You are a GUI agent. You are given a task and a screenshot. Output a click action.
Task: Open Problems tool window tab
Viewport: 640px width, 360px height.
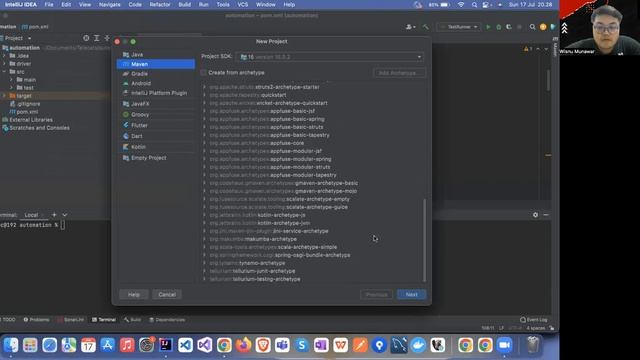point(36,320)
